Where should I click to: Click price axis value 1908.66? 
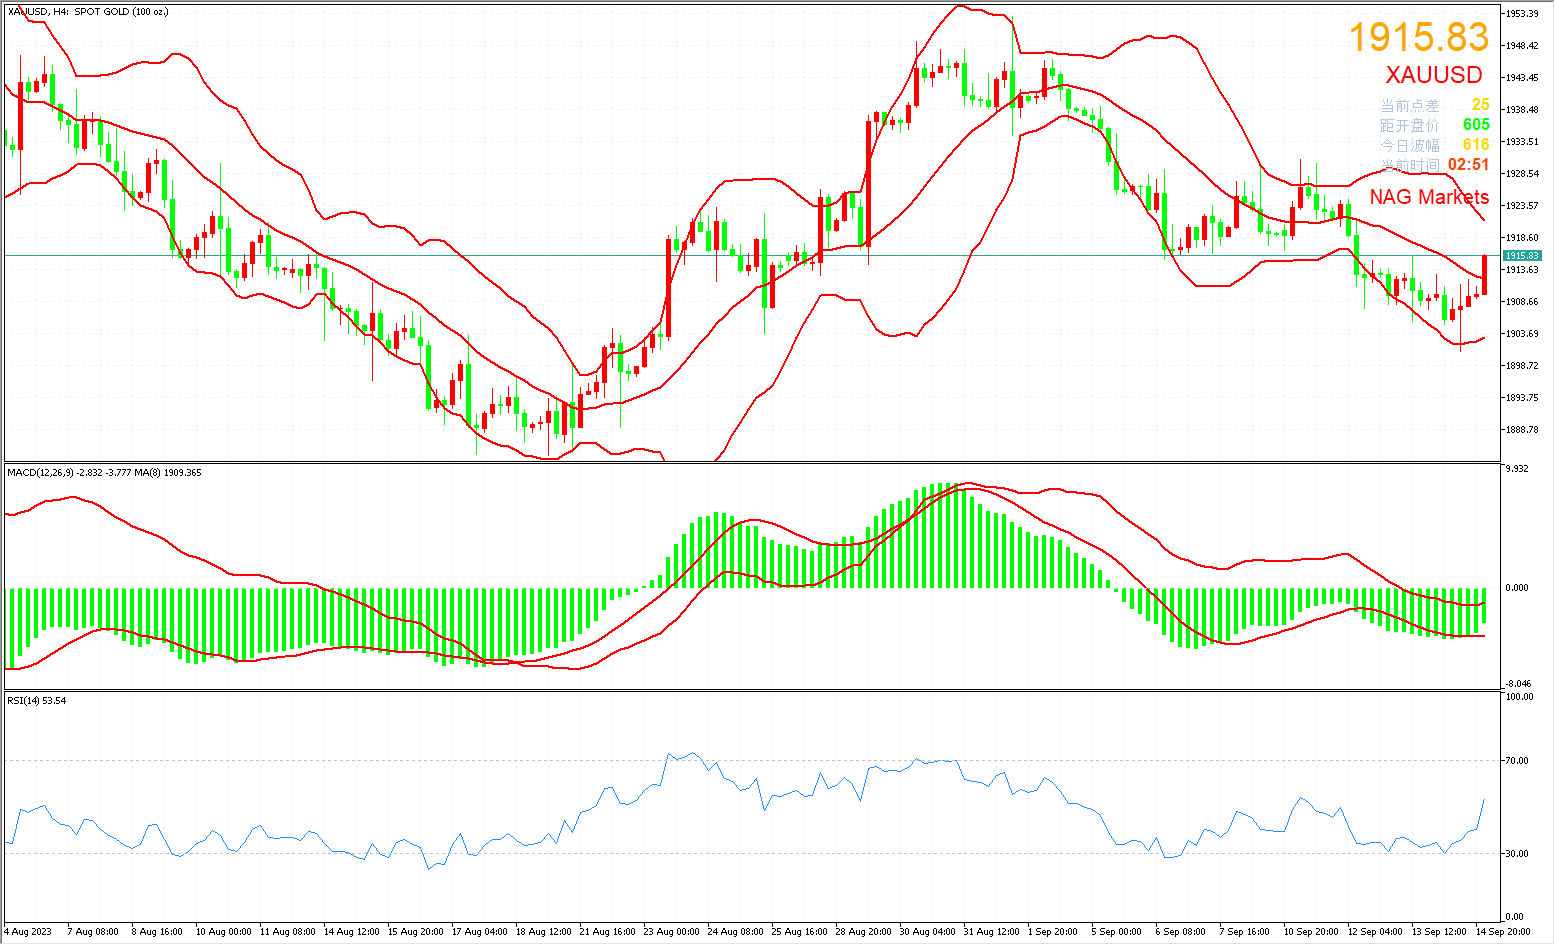coord(1522,302)
